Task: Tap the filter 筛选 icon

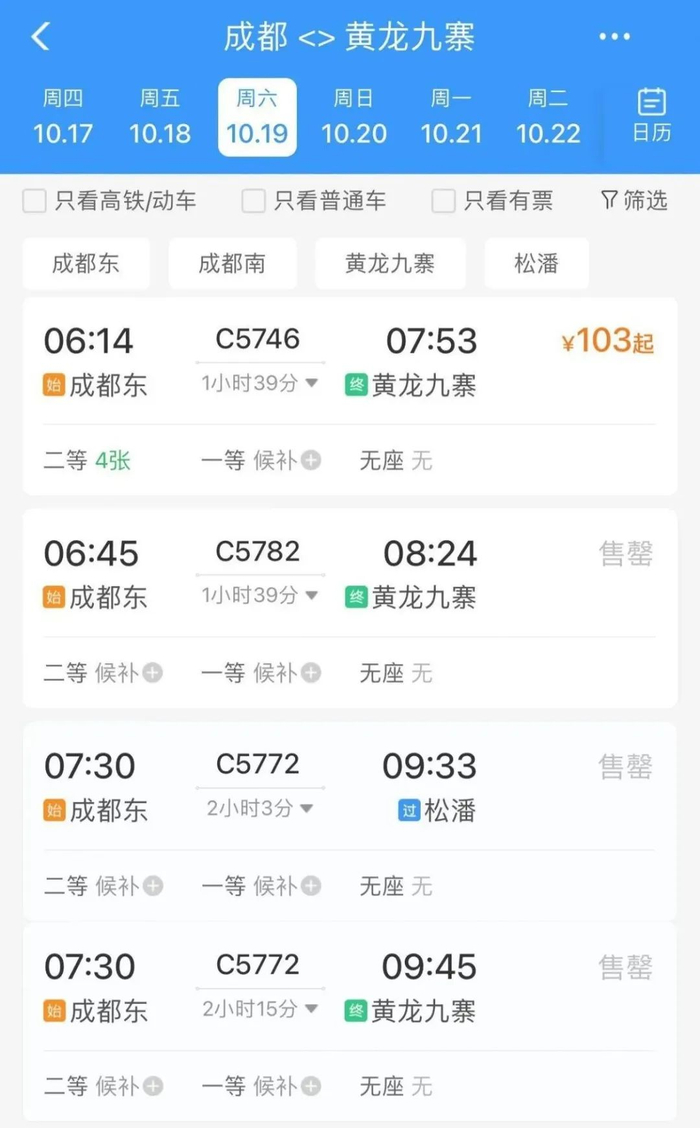Action: [x=634, y=200]
